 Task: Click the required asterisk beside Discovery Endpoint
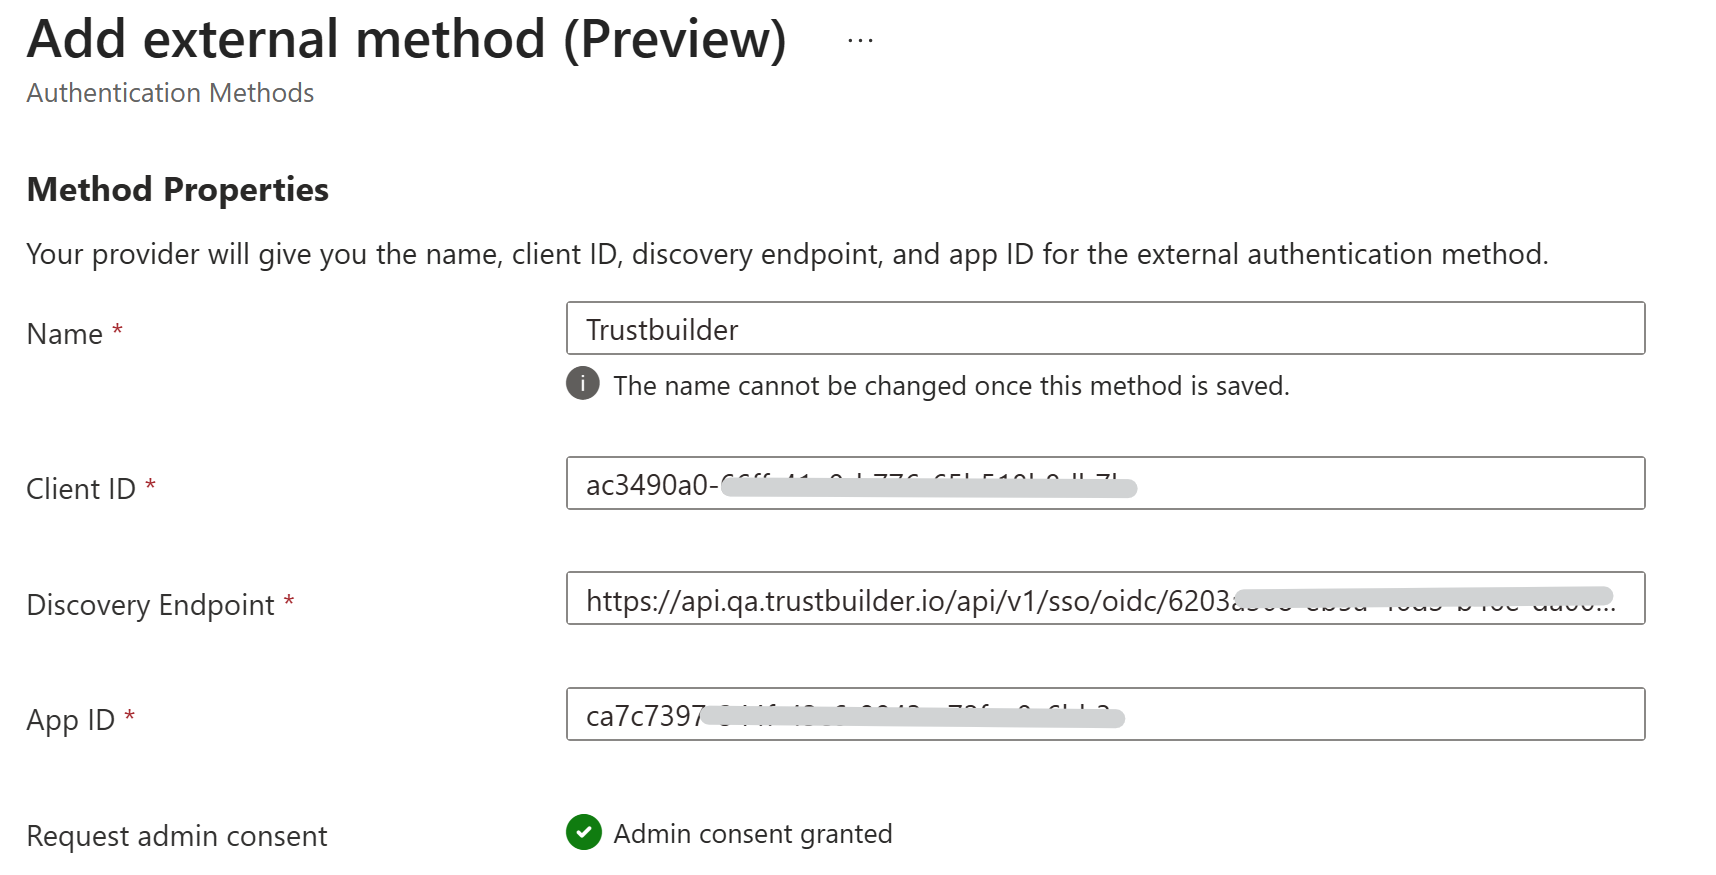pyautogui.click(x=289, y=600)
